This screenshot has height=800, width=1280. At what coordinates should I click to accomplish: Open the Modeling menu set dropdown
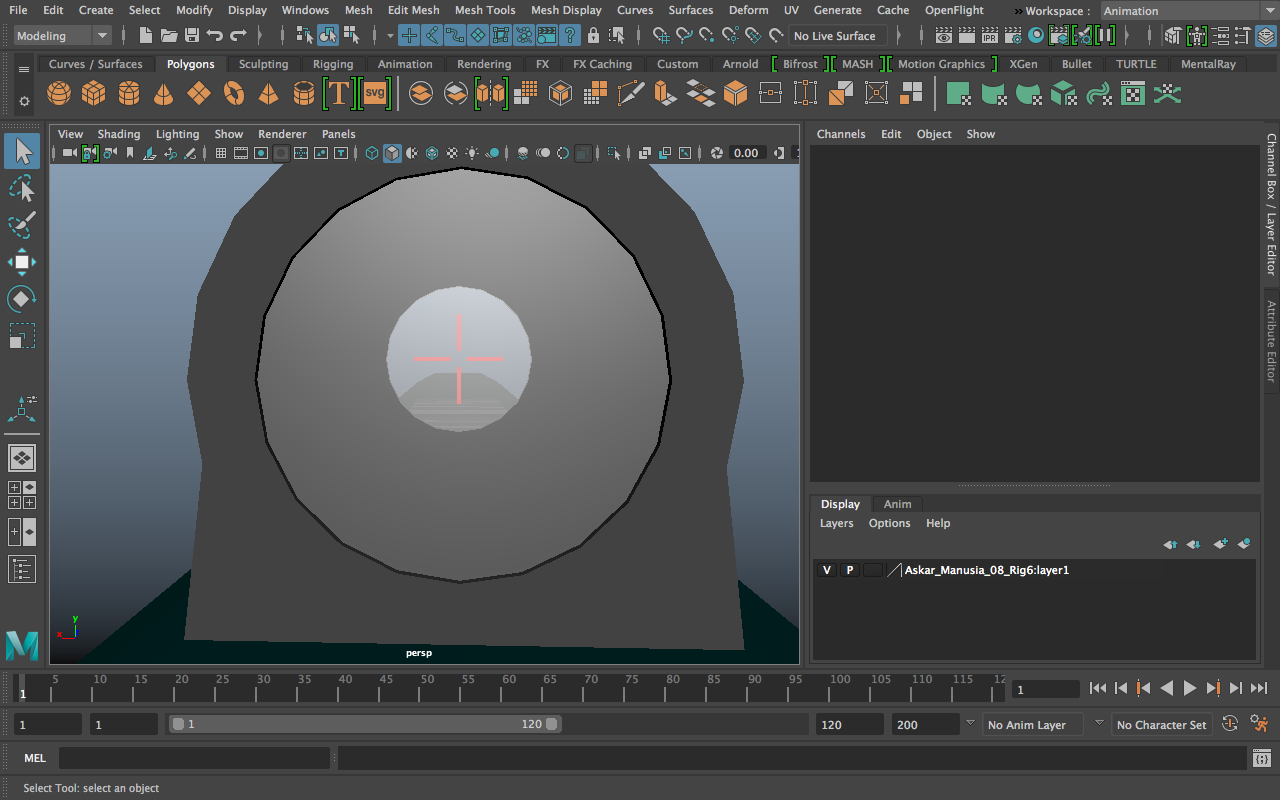pos(62,36)
